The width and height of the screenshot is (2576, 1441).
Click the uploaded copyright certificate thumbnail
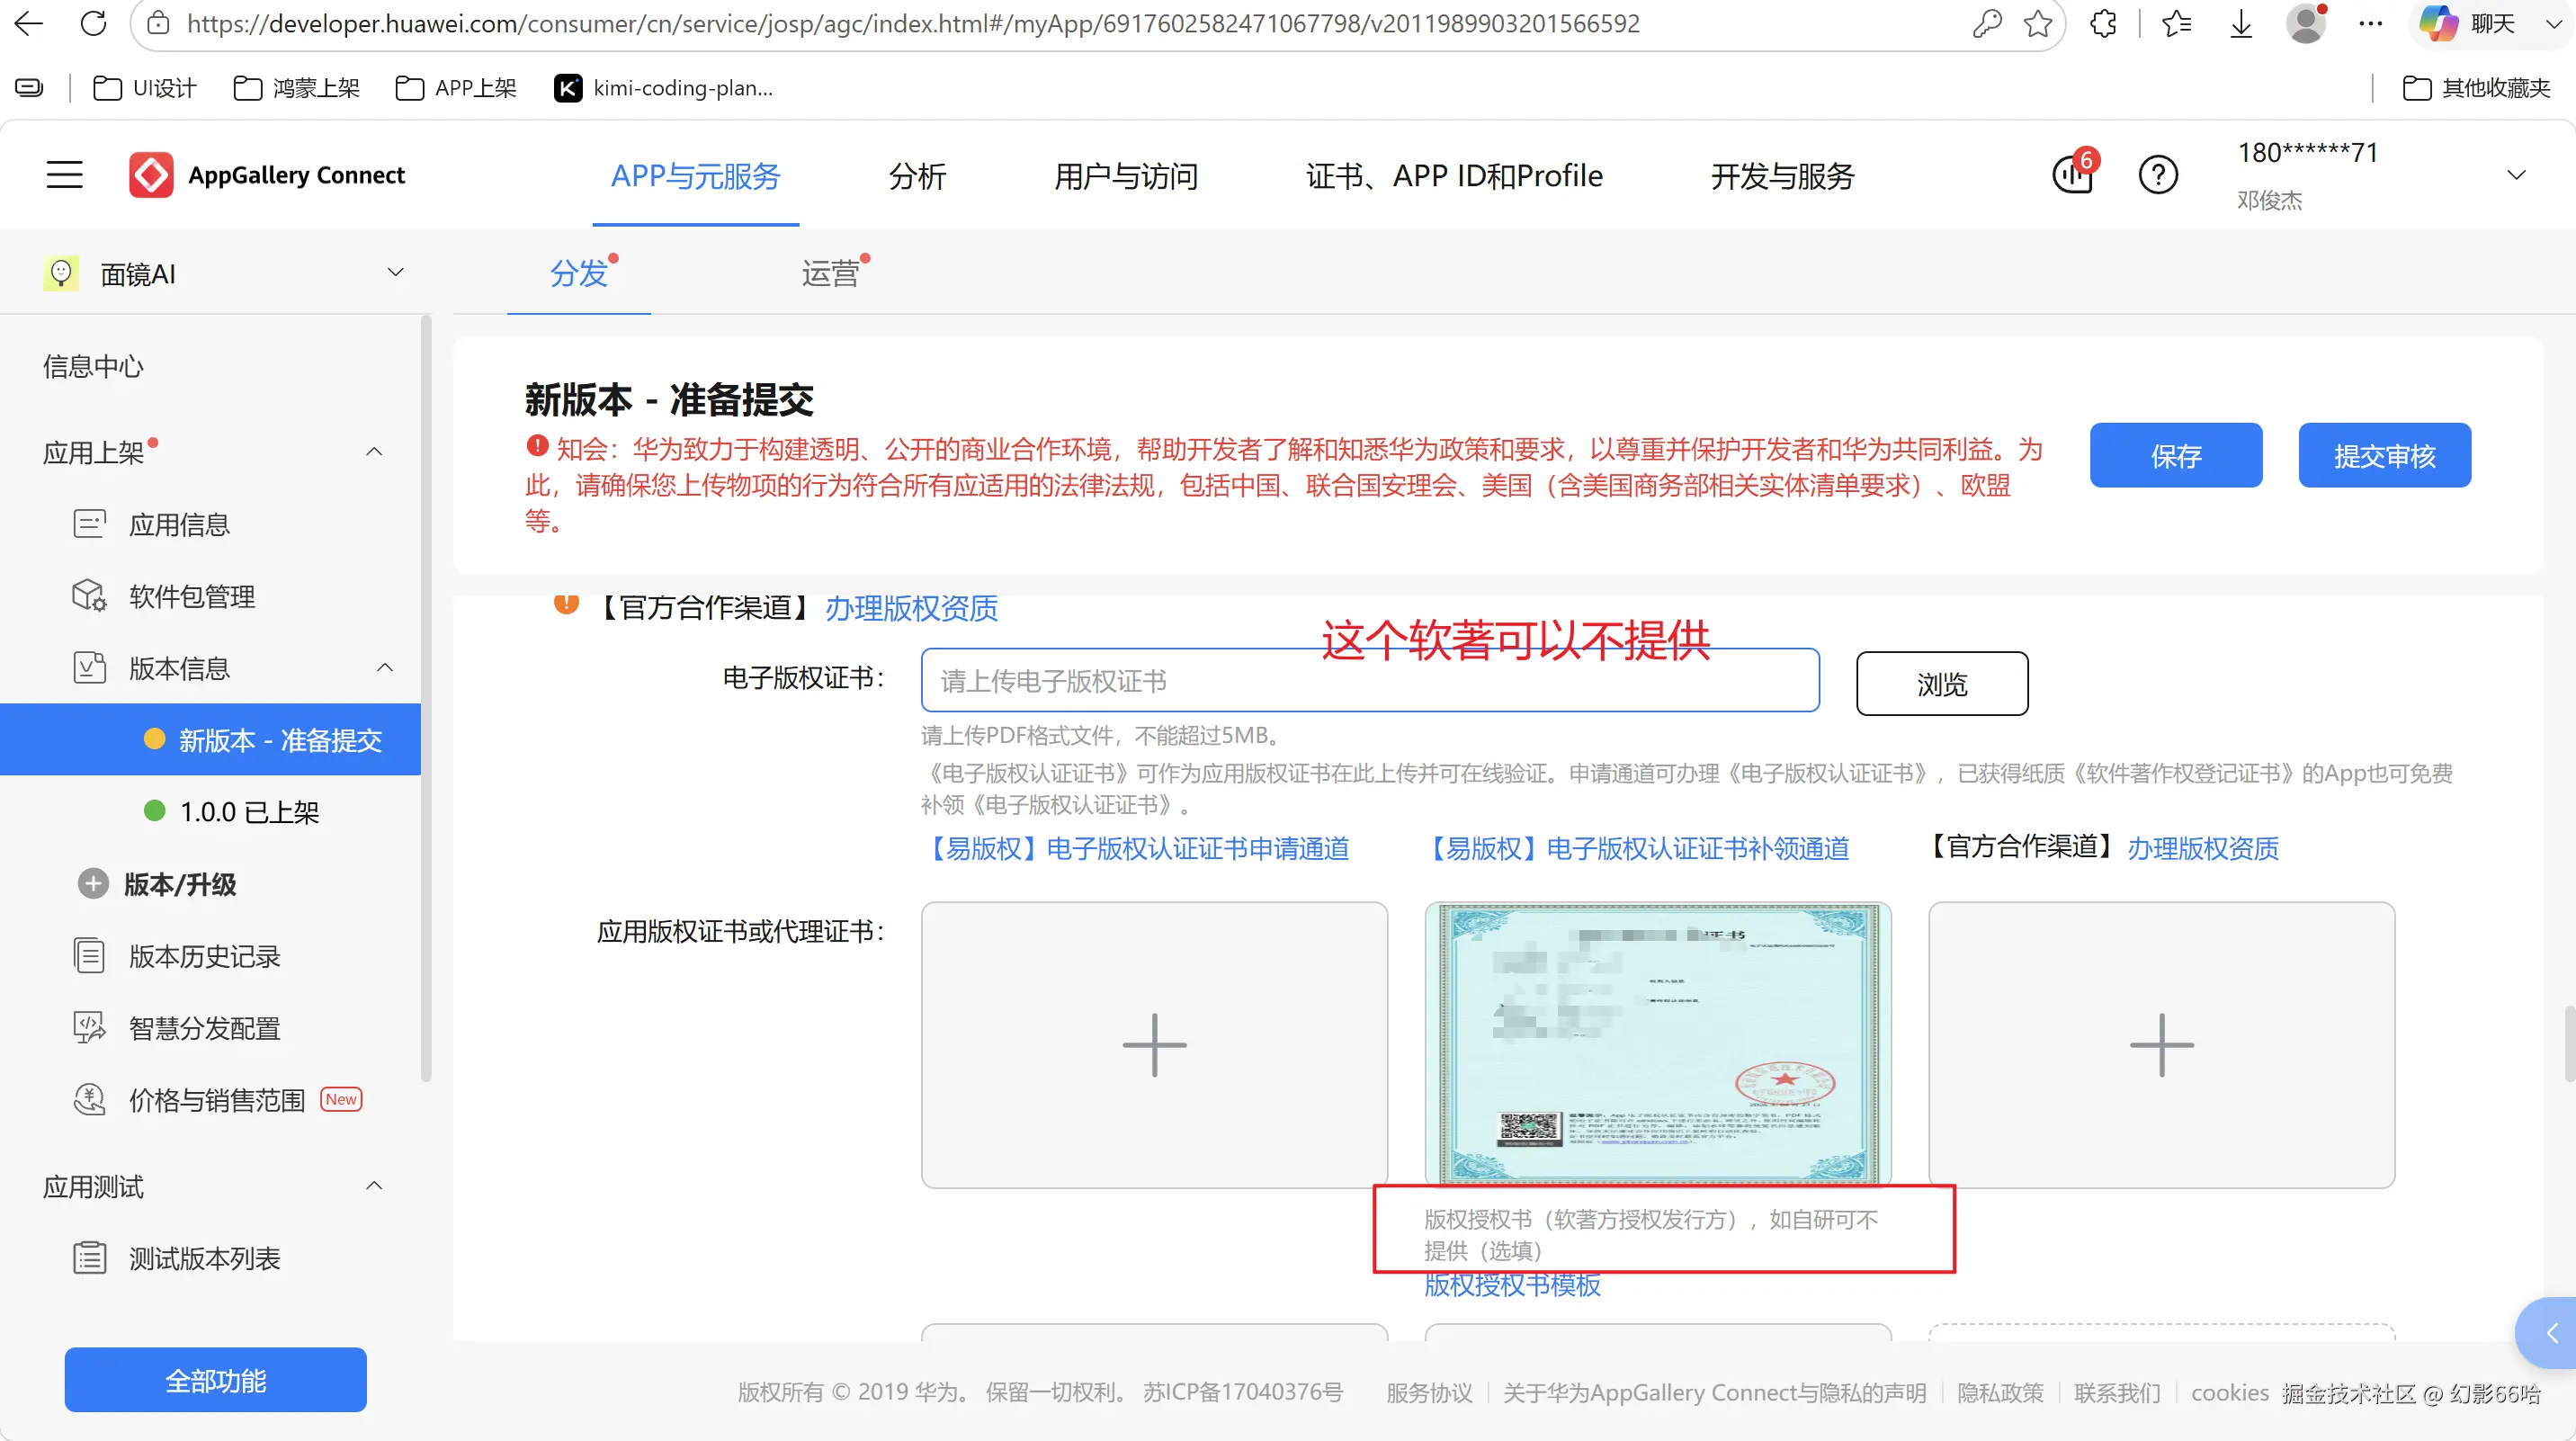click(1658, 1044)
